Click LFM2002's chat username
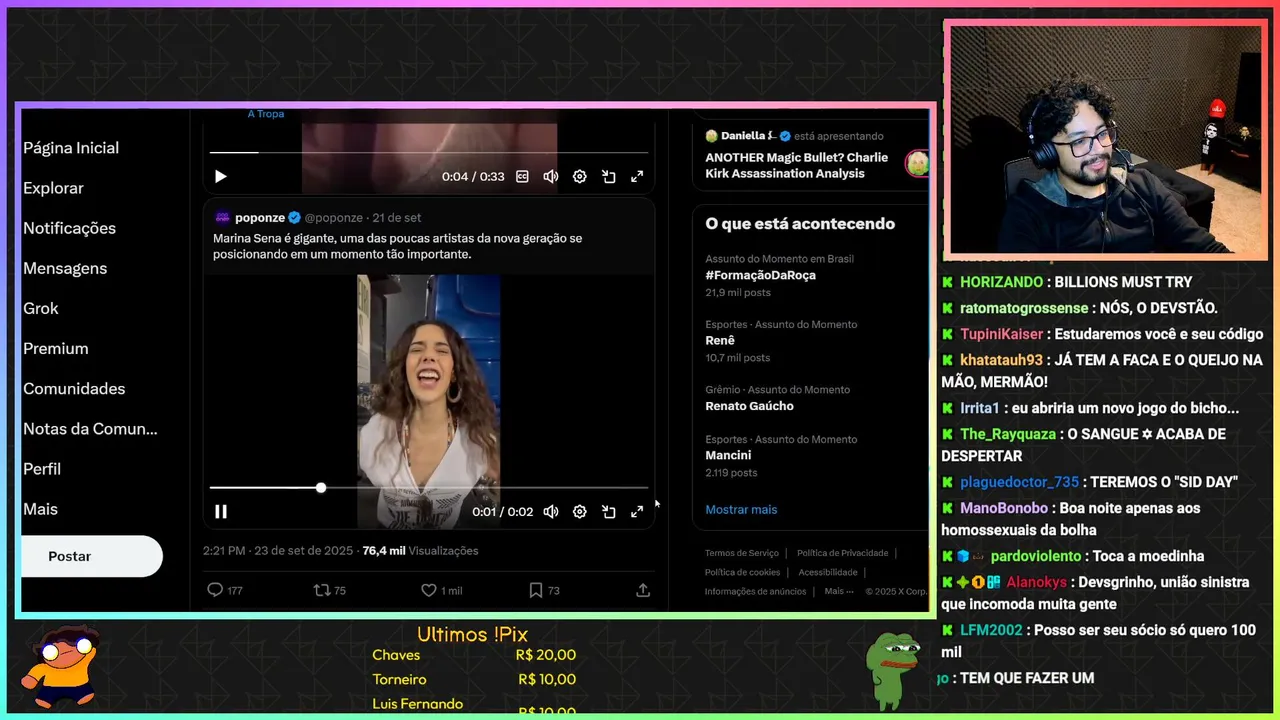Viewport: 1280px width, 720px height. pyautogui.click(x=991, y=630)
